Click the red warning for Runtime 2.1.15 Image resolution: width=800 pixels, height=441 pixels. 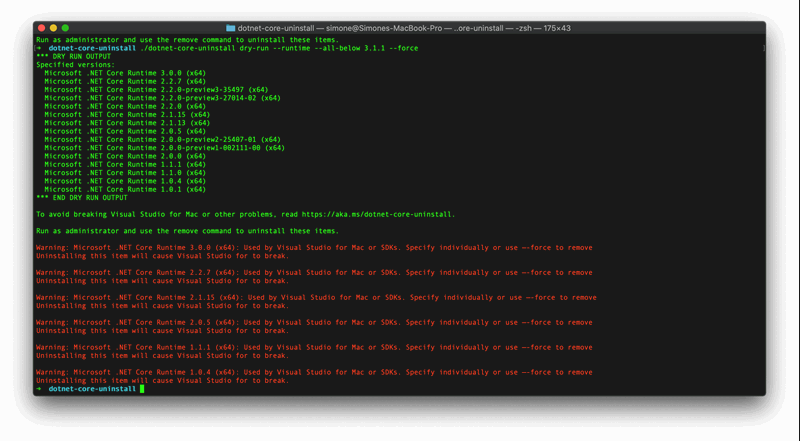(x=316, y=302)
